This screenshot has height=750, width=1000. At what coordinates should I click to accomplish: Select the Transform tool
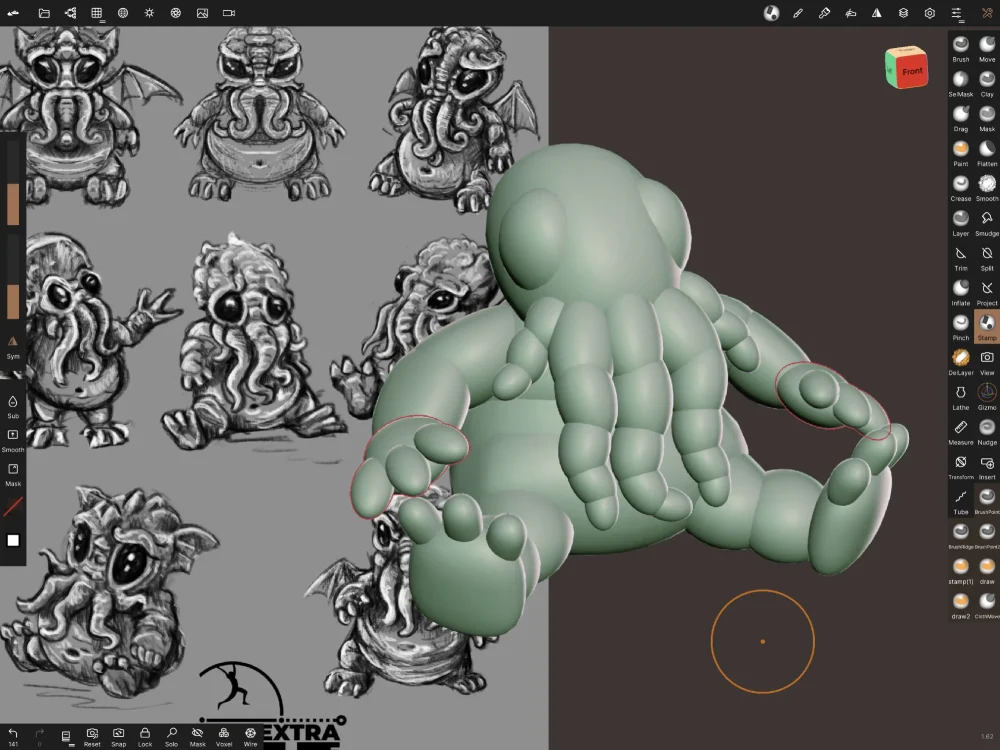click(960, 467)
